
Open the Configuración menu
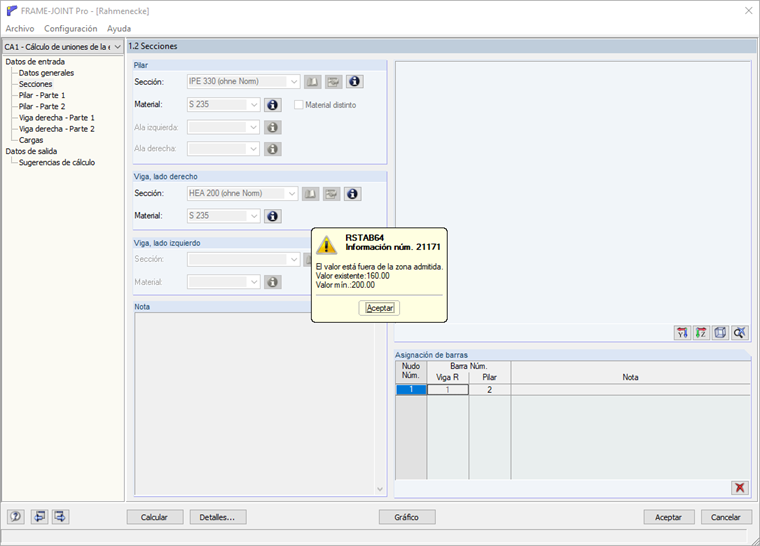(71, 29)
